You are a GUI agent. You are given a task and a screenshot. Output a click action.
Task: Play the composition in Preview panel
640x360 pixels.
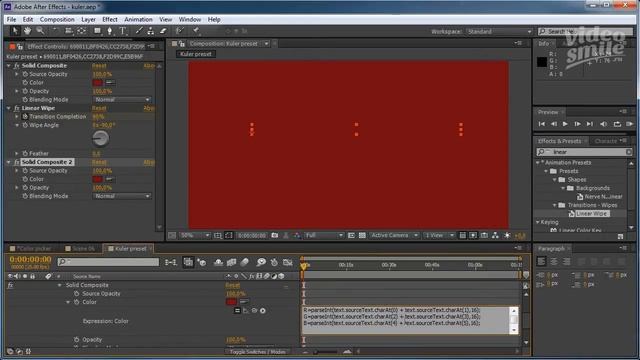(565, 124)
